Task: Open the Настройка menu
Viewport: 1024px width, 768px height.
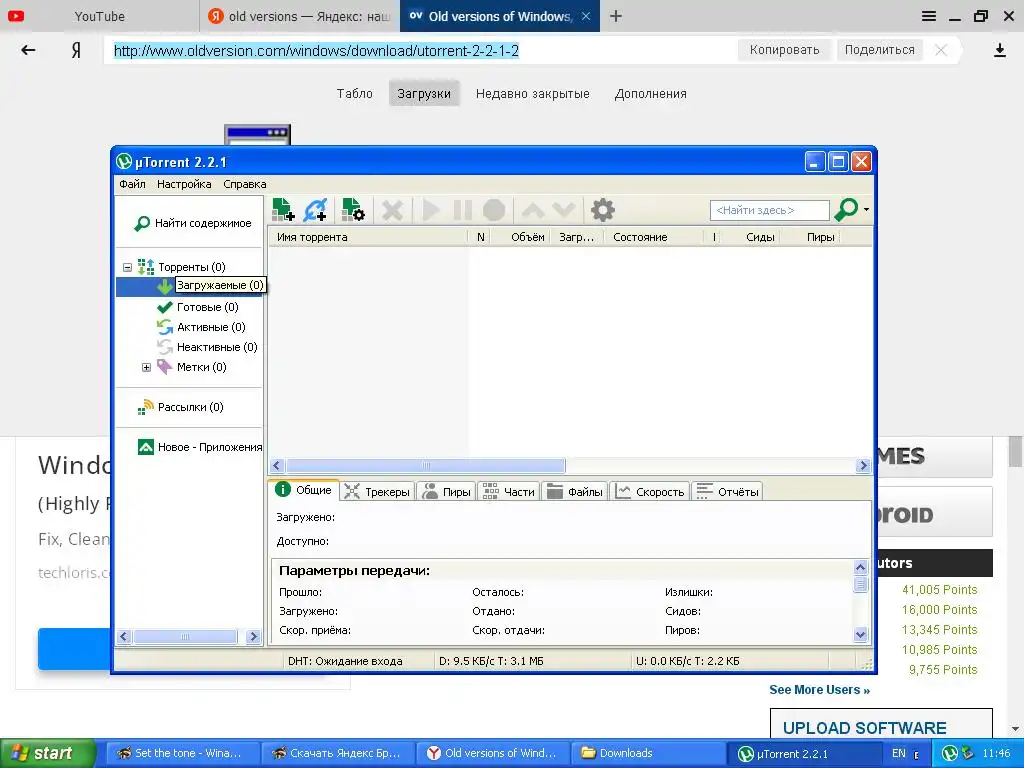Action: 184,184
